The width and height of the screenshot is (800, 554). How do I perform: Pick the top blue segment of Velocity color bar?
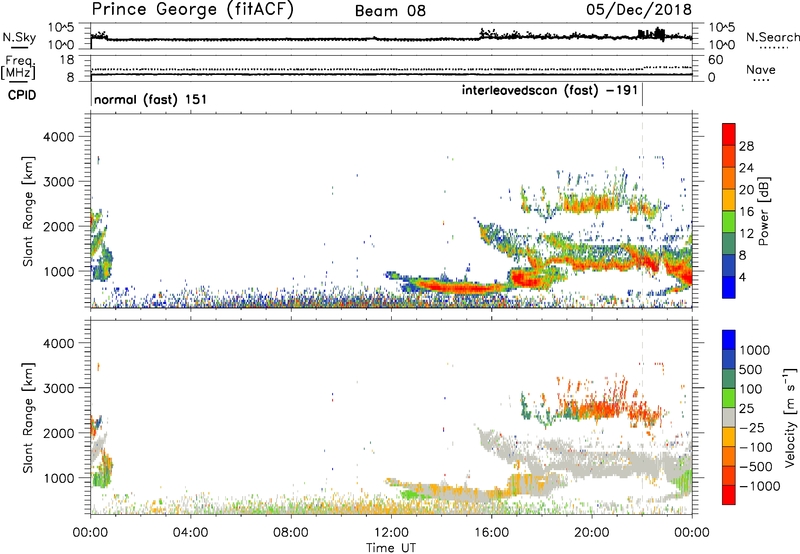[x=729, y=340]
